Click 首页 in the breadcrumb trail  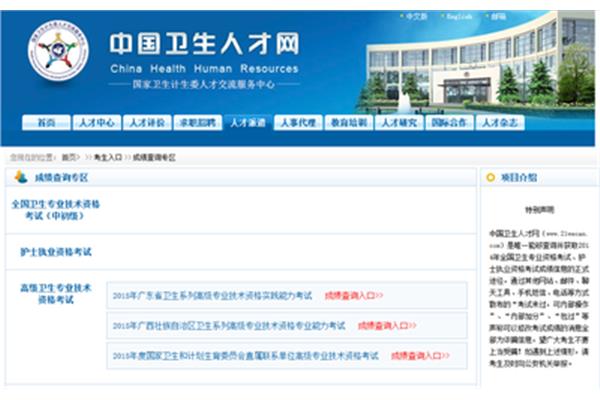[69, 157]
